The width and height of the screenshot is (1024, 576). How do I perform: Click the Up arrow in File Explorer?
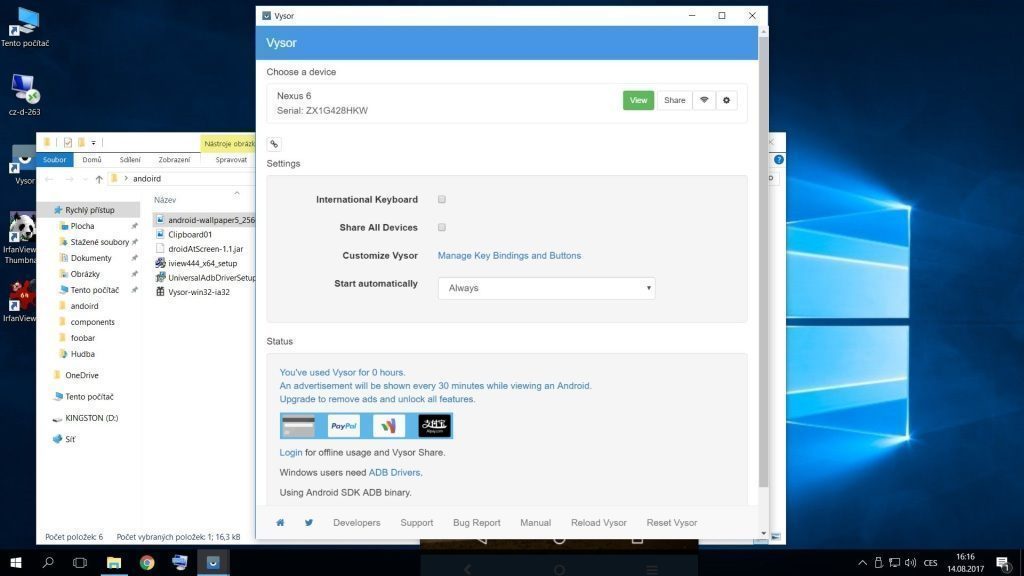point(99,178)
